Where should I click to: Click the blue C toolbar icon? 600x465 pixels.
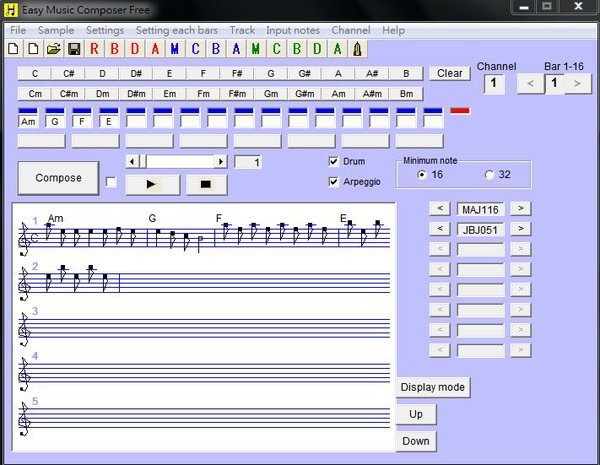(195, 49)
